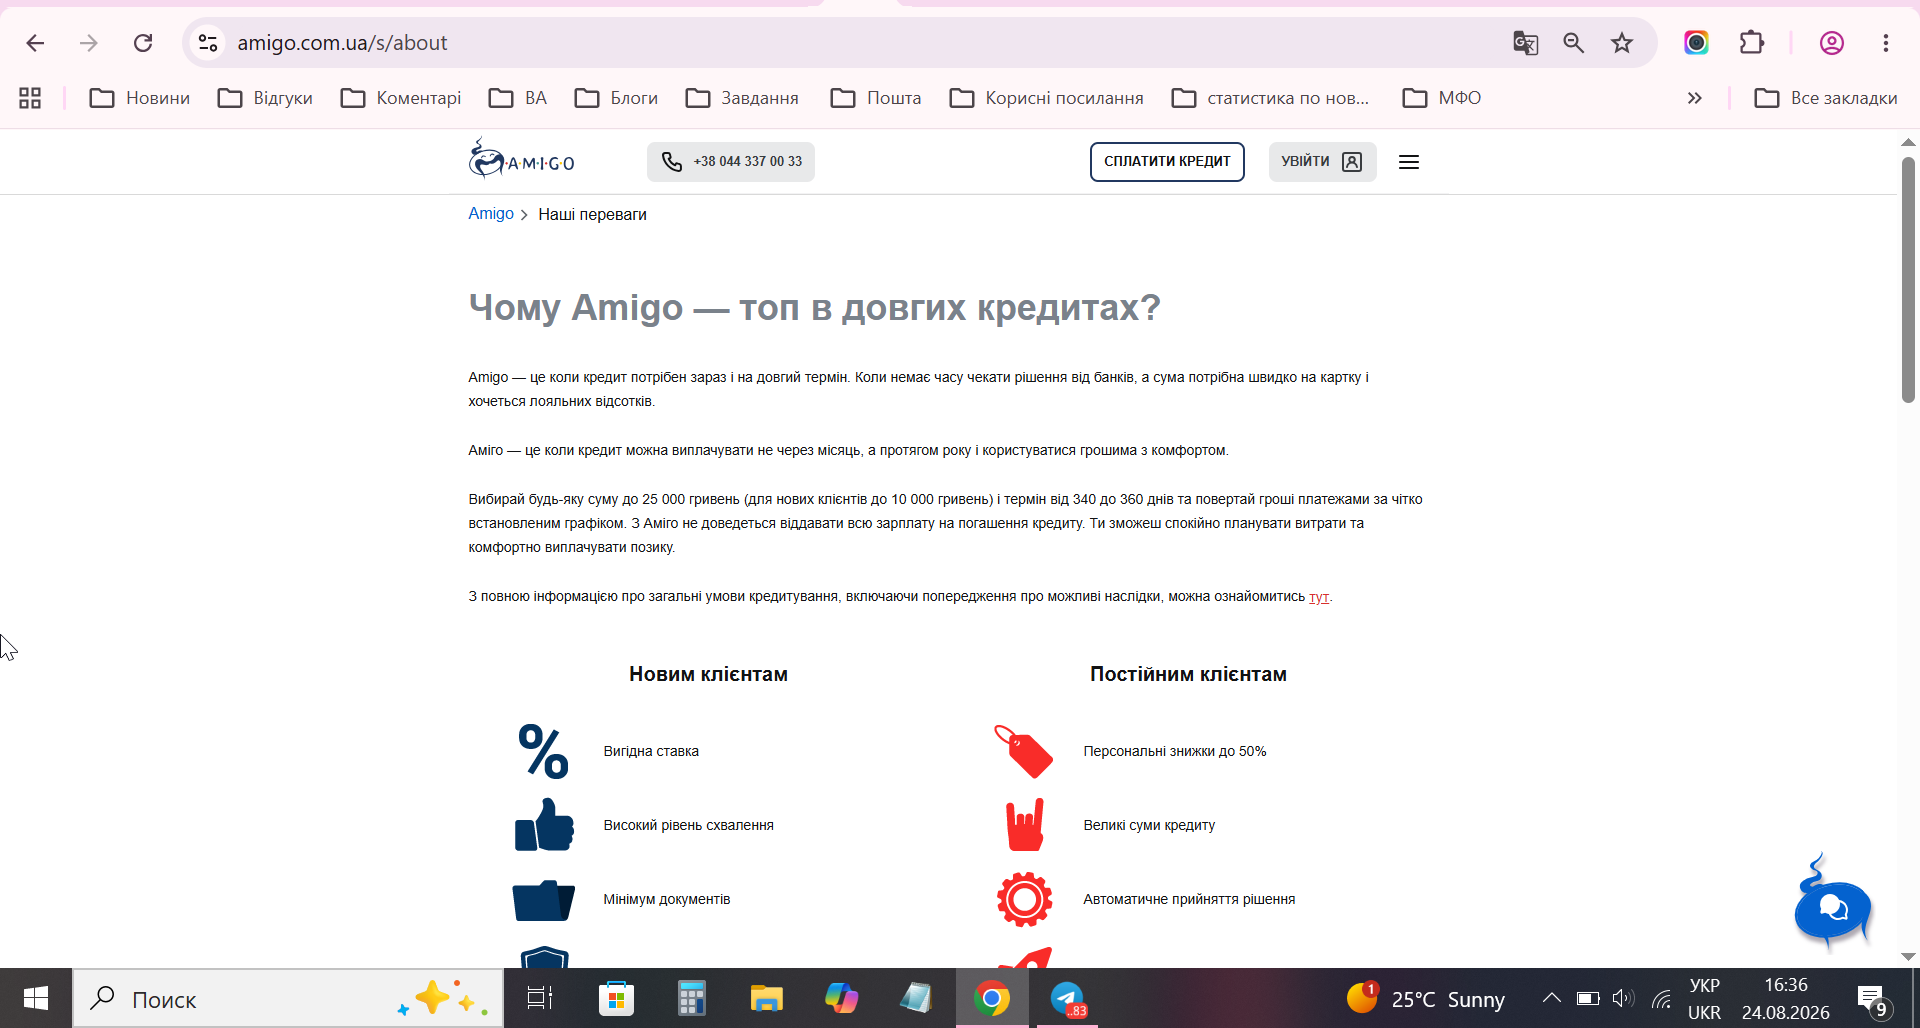Screen dimensions: 1920x1028
Task: Open the Chrome profile icon
Action: coord(1832,43)
